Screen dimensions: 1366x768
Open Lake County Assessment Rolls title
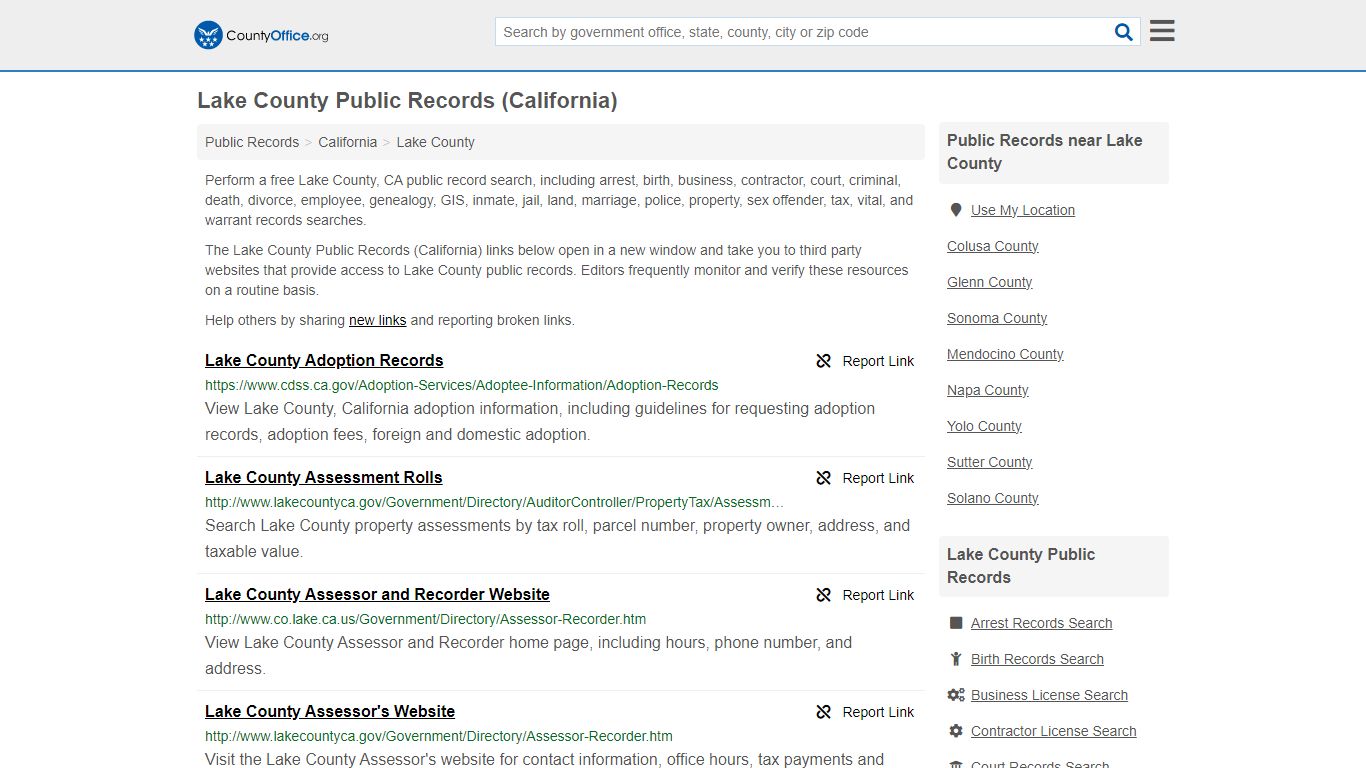click(323, 477)
